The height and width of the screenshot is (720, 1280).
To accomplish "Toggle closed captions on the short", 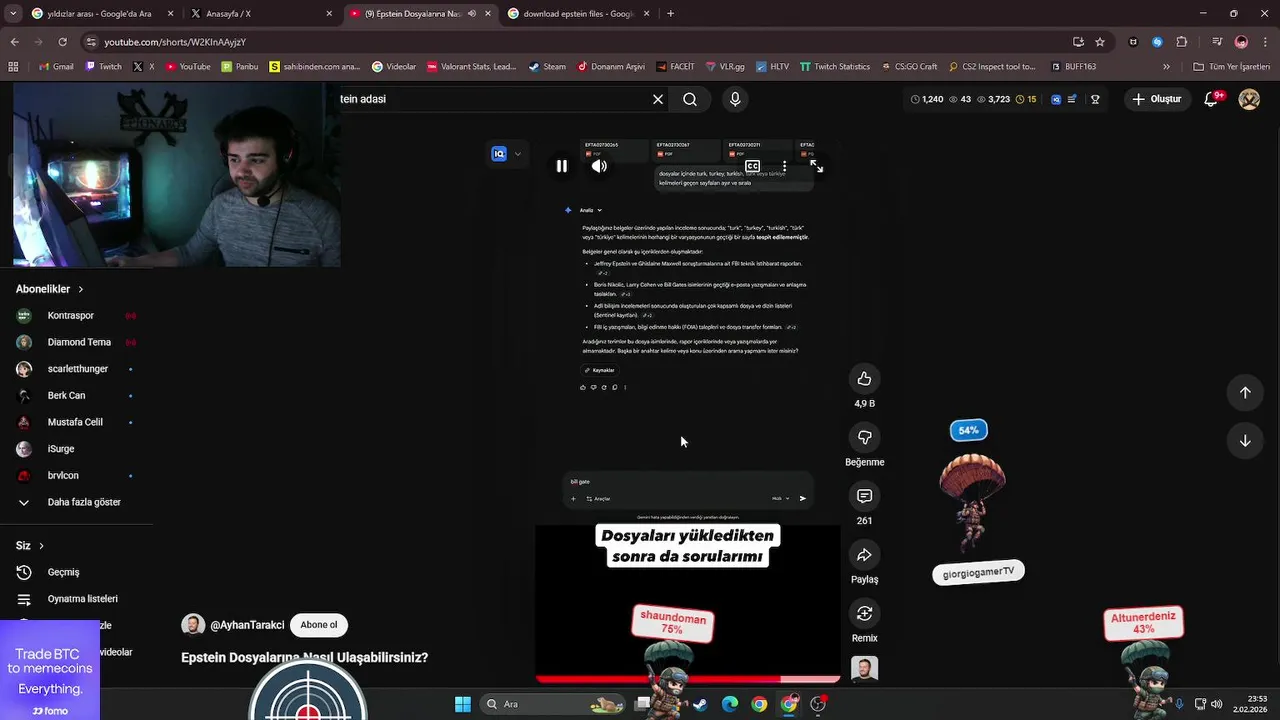I will pyautogui.click(x=752, y=166).
